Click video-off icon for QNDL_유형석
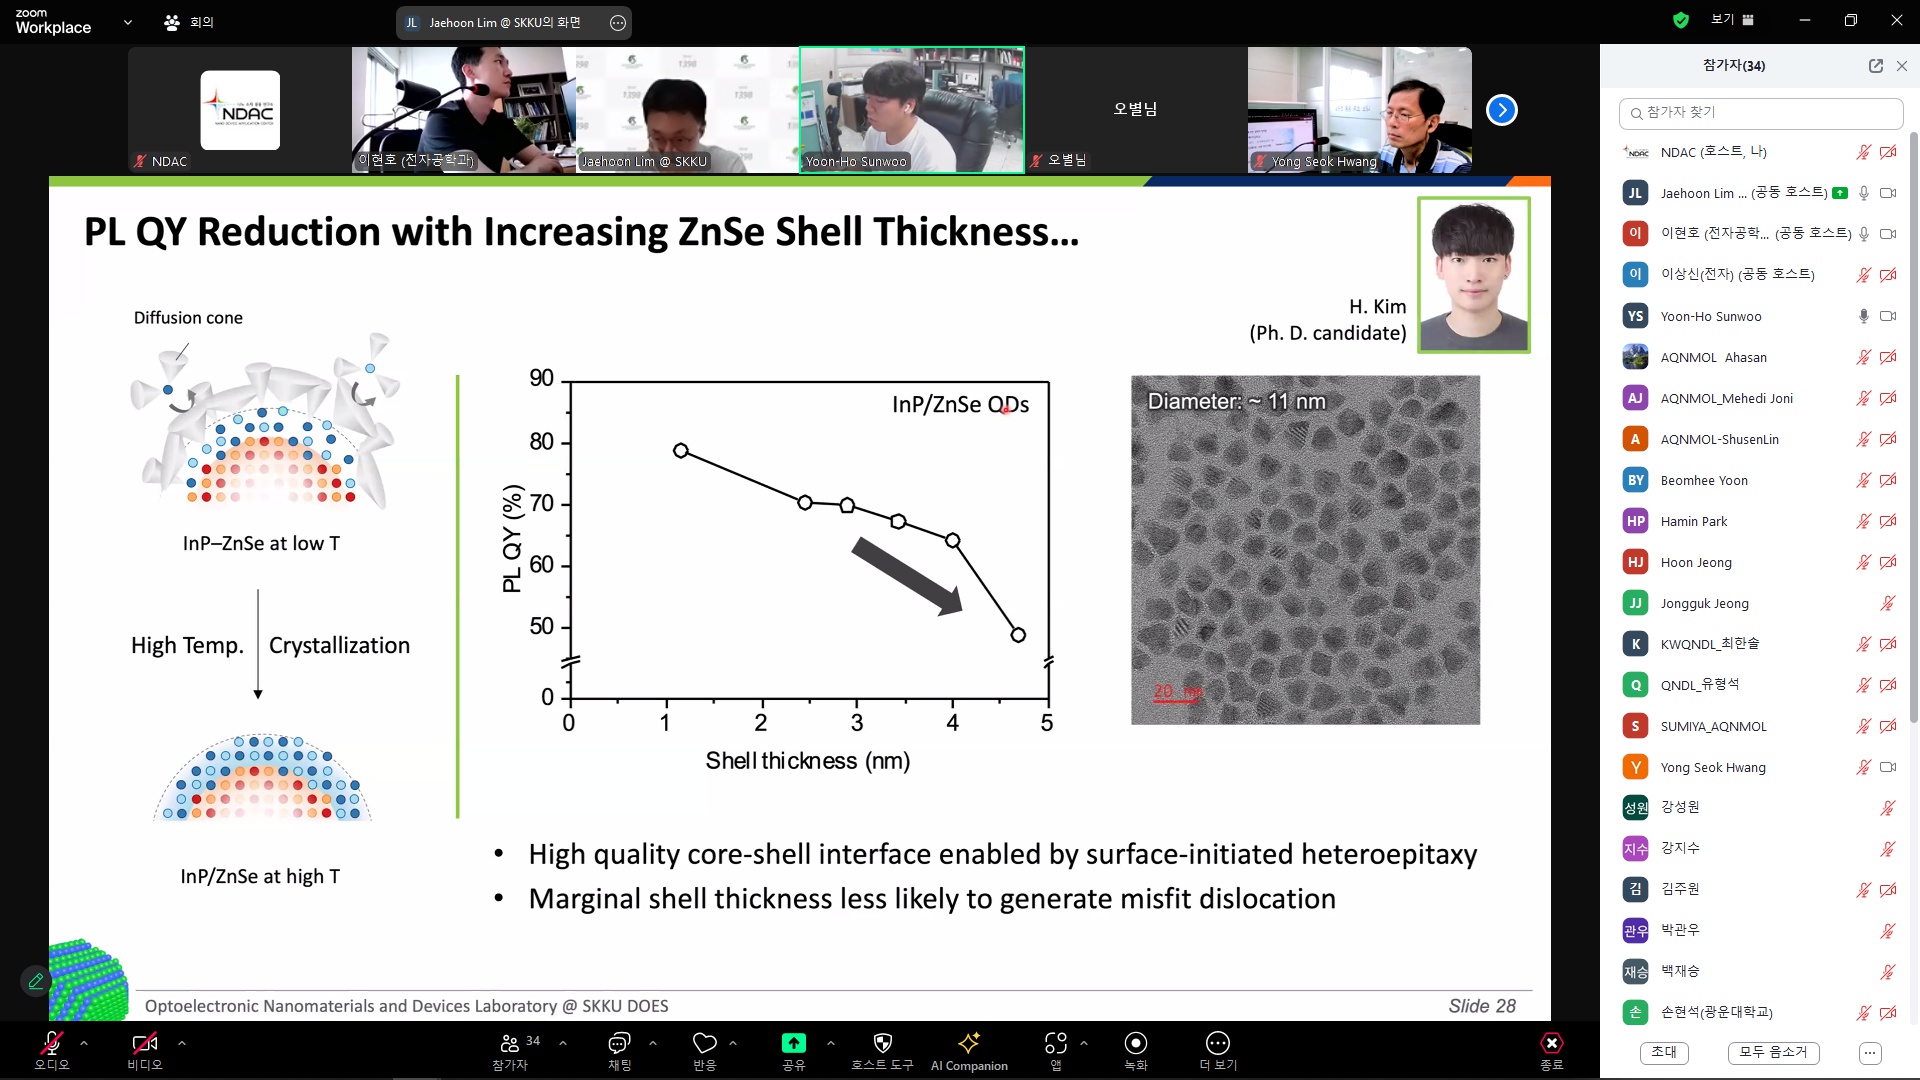This screenshot has width=1920, height=1080. point(1888,685)
